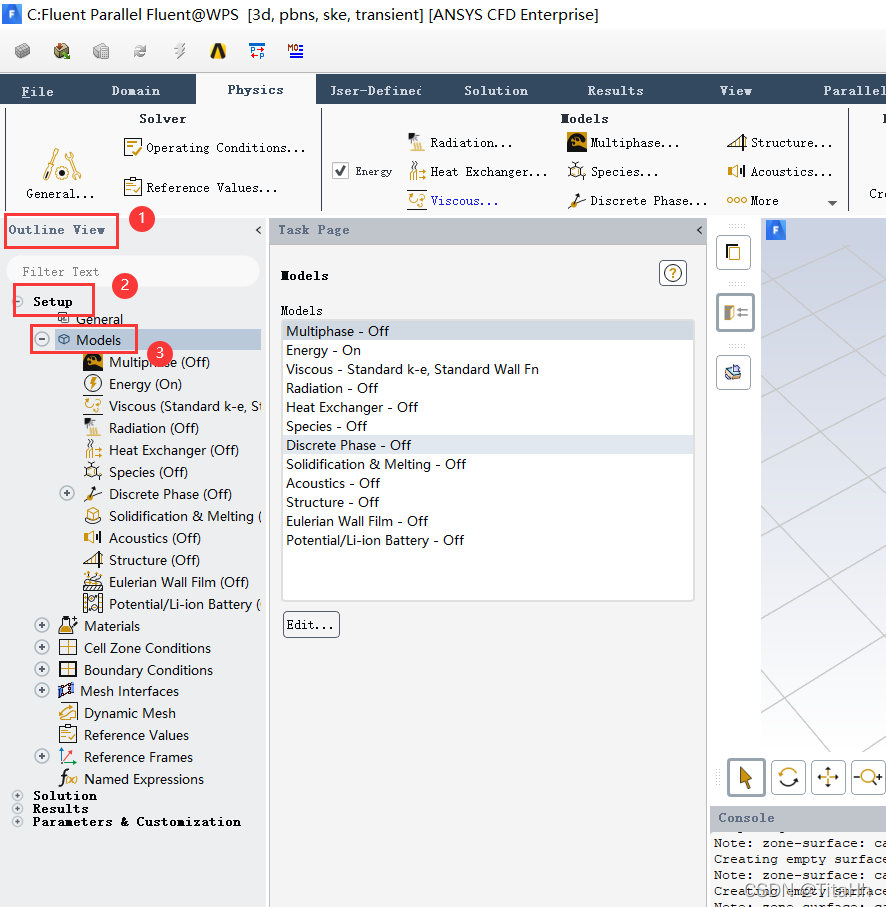Image resolution: width=886 pixels, height=907 pixels.
Task: Click the MO text-lines toolbar icon
Action: tap(296, 51)
